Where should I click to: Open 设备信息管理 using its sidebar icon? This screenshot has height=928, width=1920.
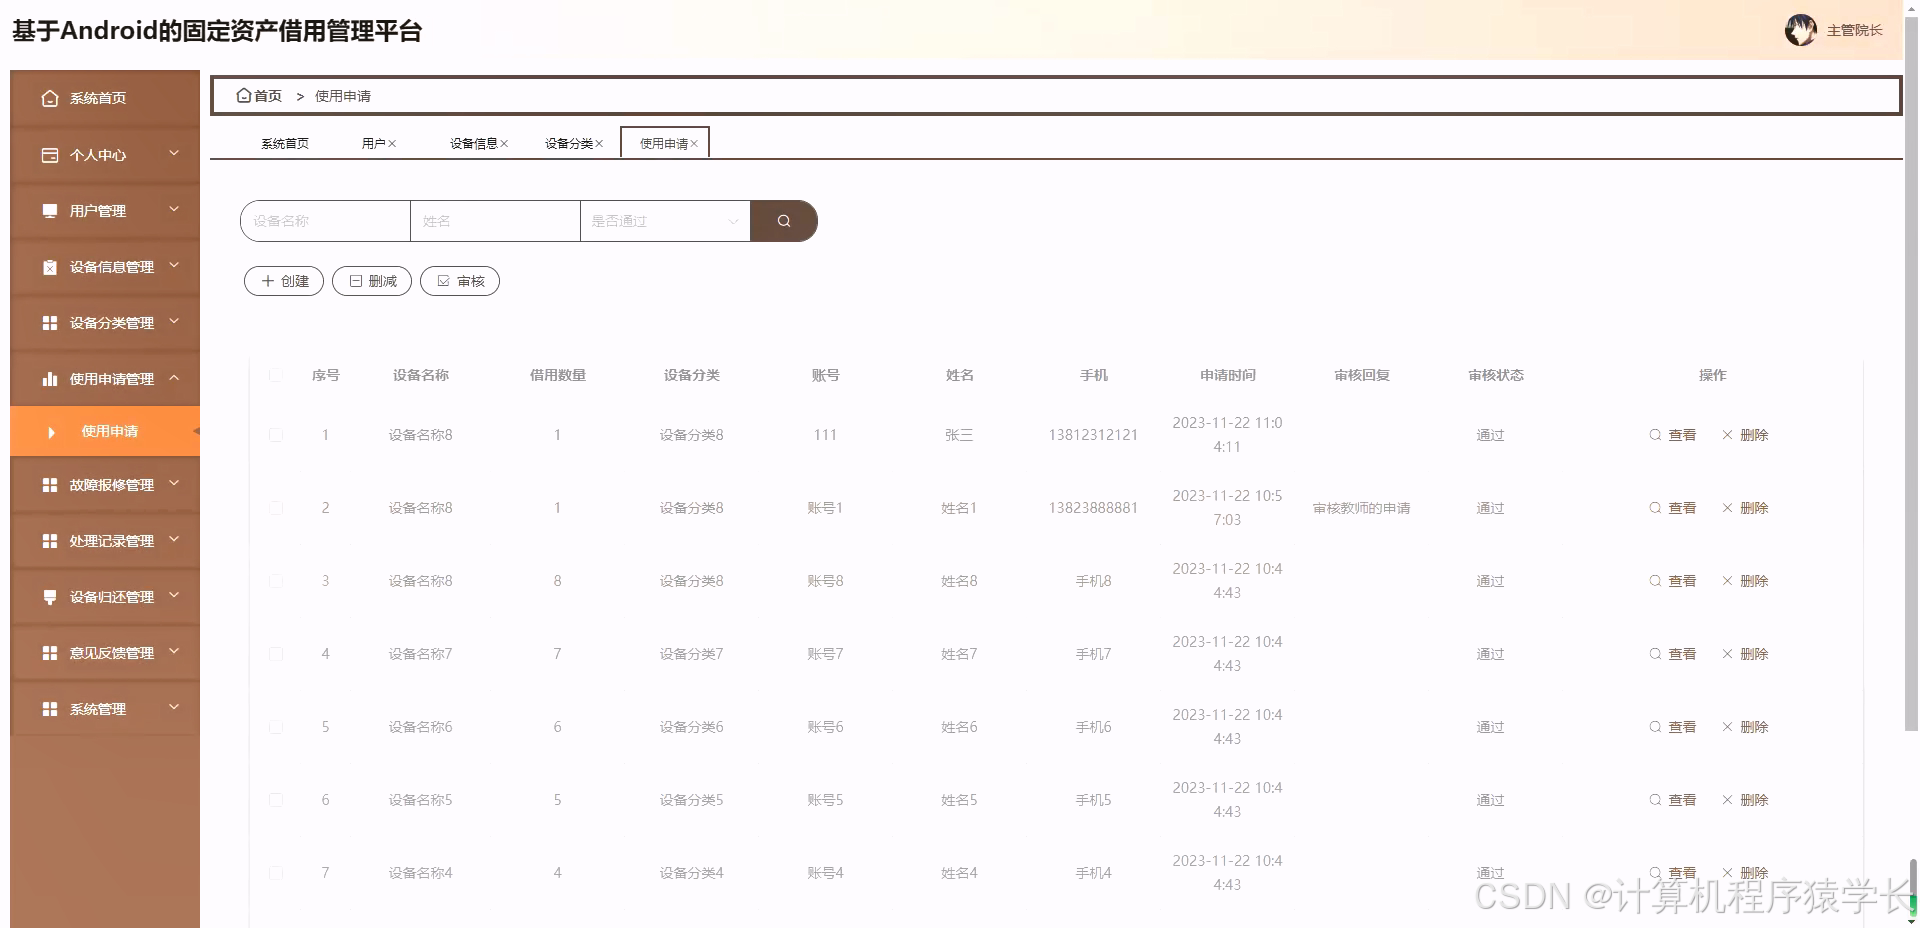[50, 267]
